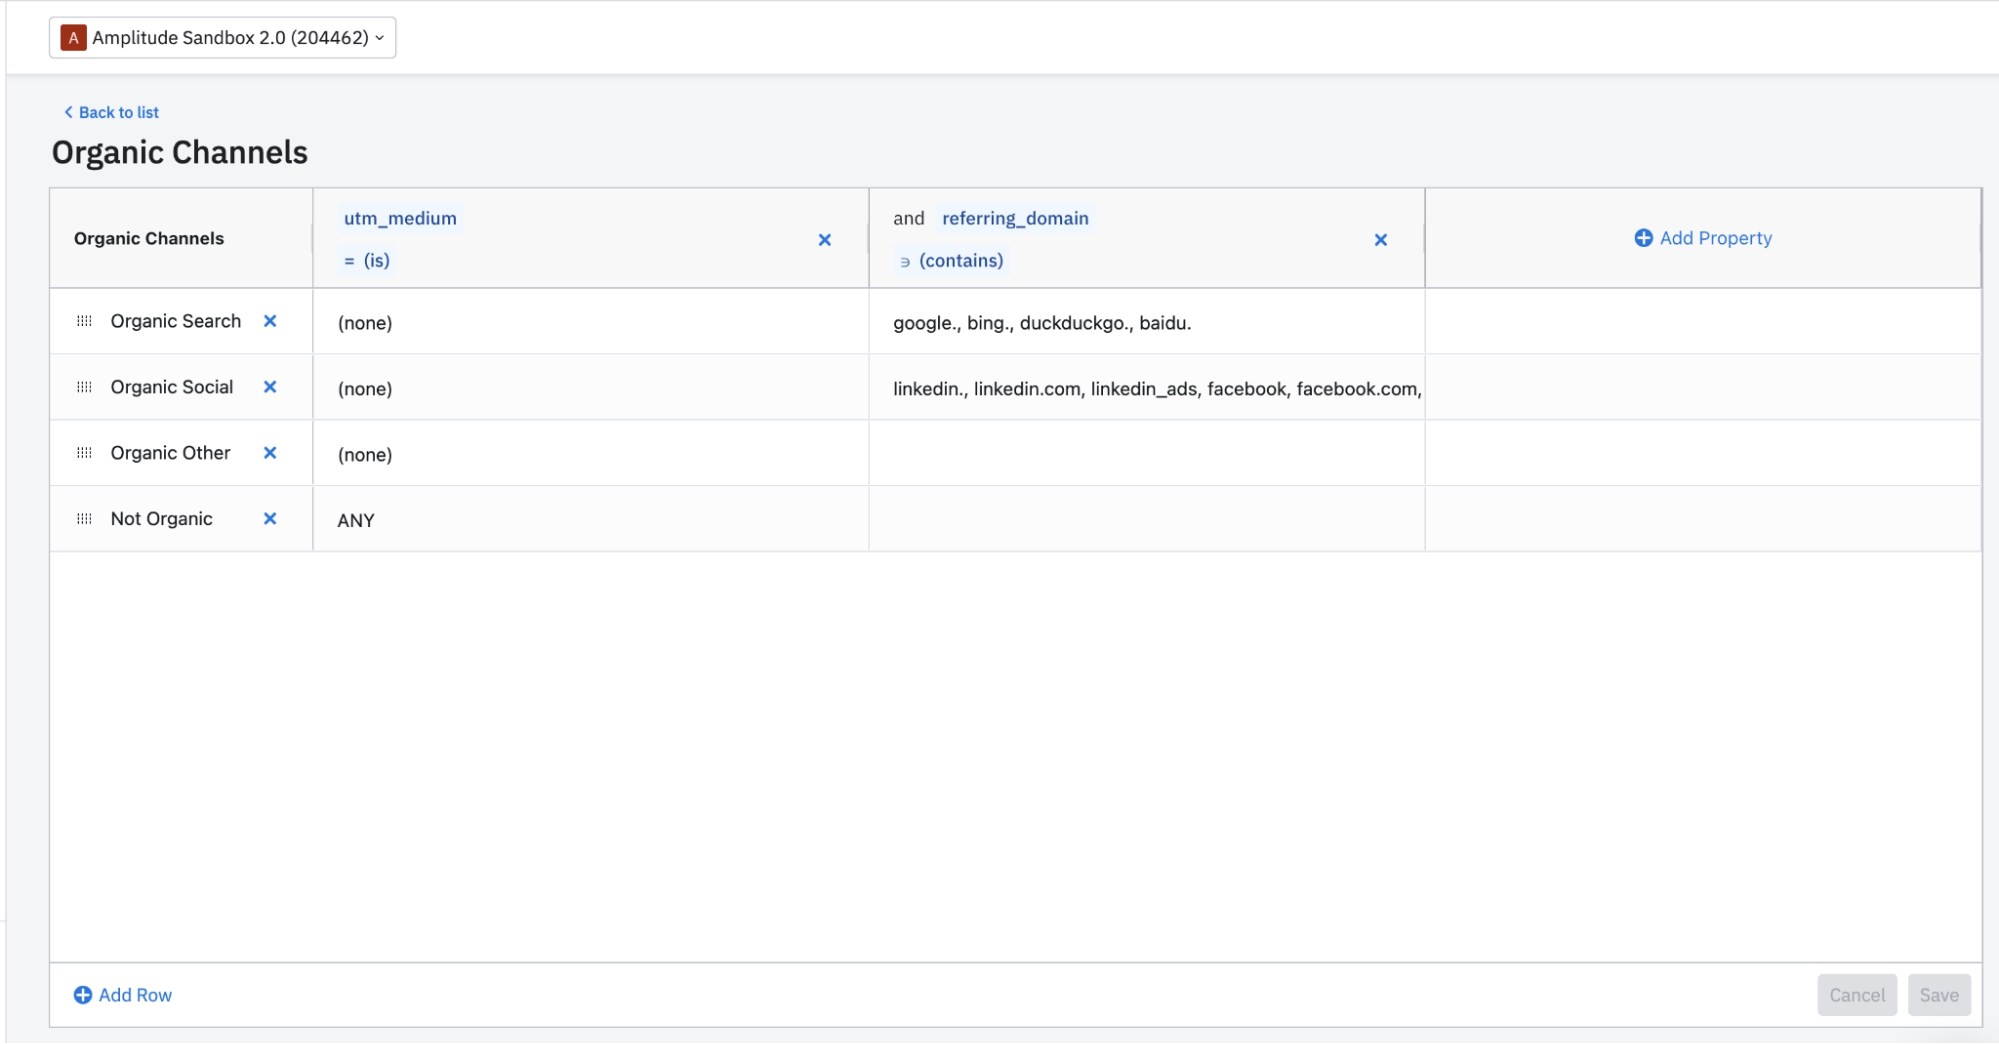Click the empty referring_domain cell for Not Organic
The image size is (1999, 1044).
[1147, 520]
